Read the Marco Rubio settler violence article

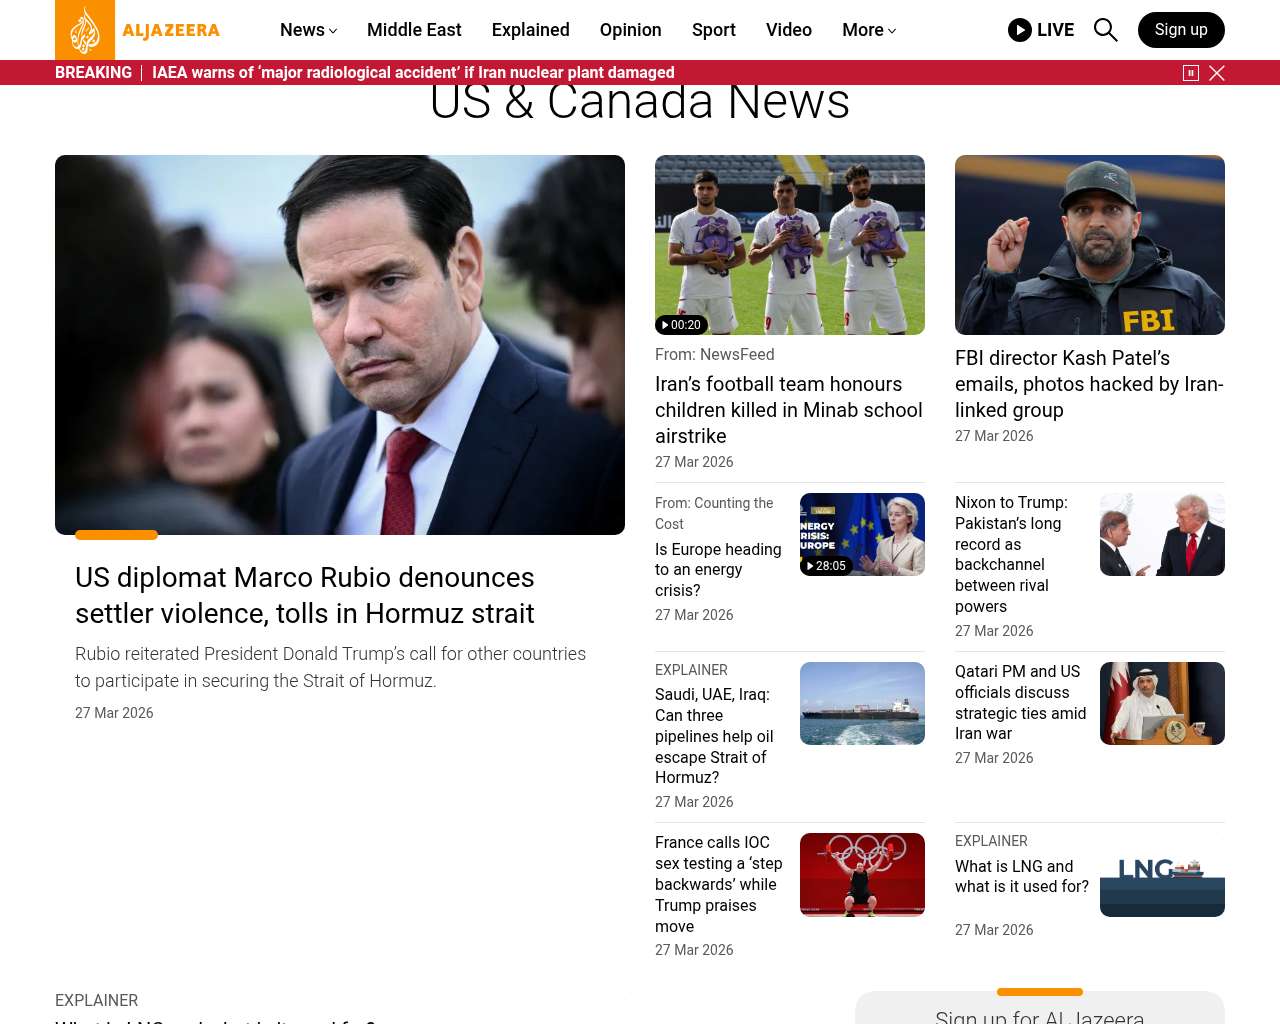[304, 595]
